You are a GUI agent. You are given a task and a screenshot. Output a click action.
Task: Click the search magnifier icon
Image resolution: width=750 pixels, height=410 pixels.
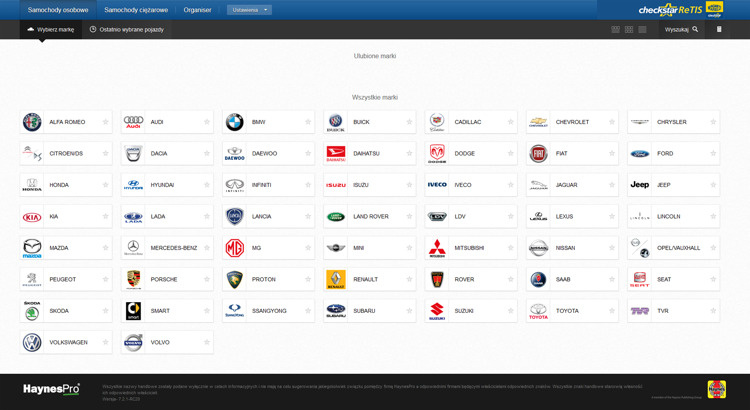(695, 29)
